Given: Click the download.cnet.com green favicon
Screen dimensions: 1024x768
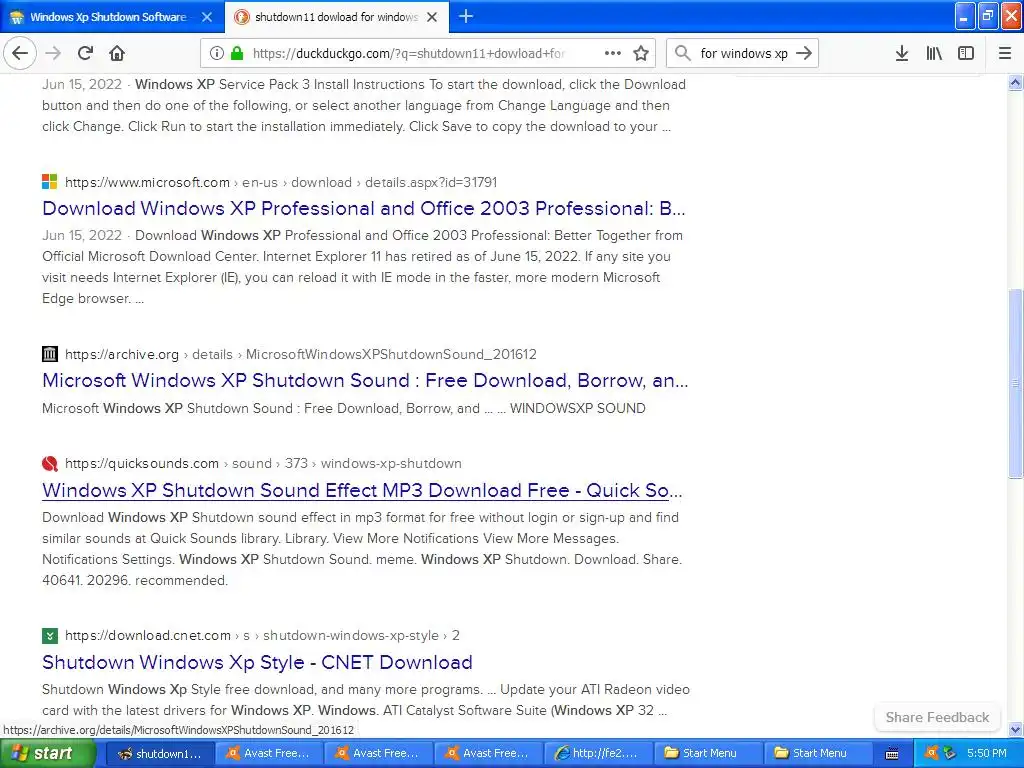Looking at the screenshot, I should coord(50,635).
